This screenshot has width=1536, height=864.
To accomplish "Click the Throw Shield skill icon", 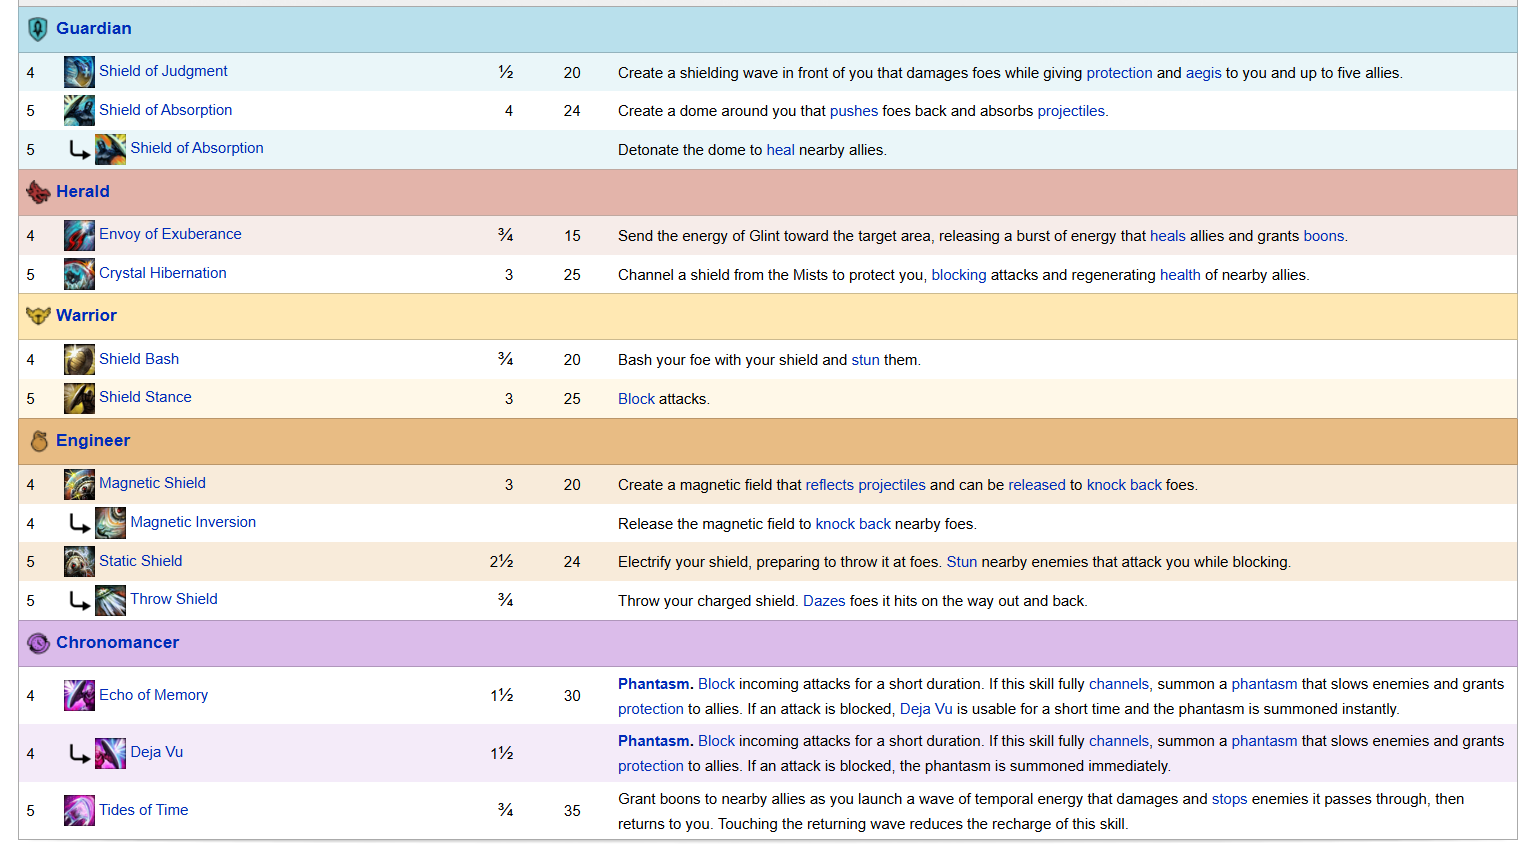I will (x=110, y=600).
